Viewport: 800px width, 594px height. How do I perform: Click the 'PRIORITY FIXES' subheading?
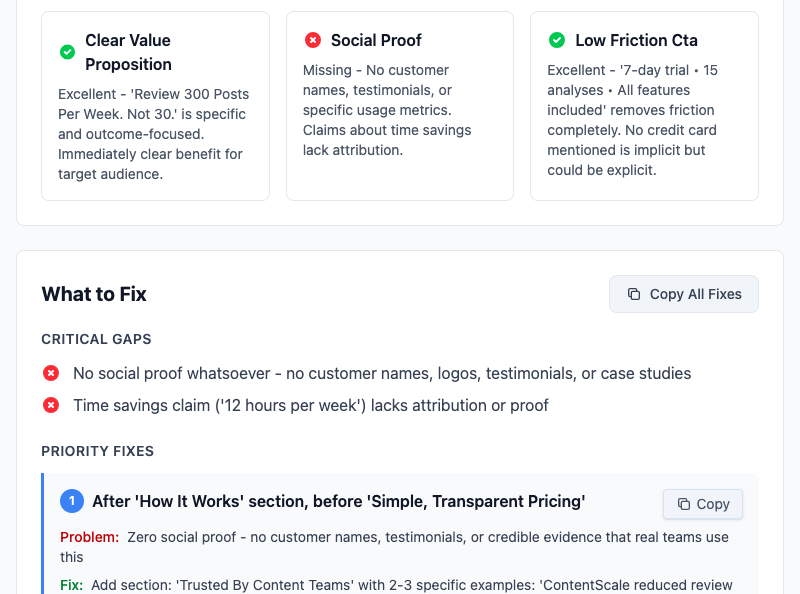[x=97, y=451]
